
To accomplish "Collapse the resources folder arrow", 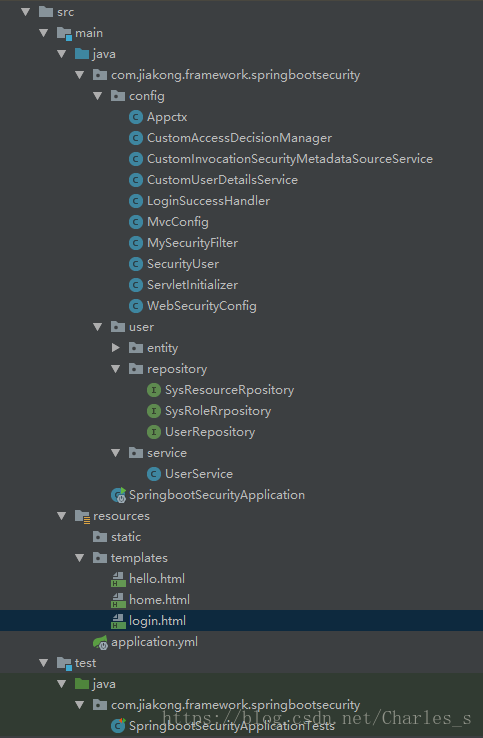I will tap(62, 516).
